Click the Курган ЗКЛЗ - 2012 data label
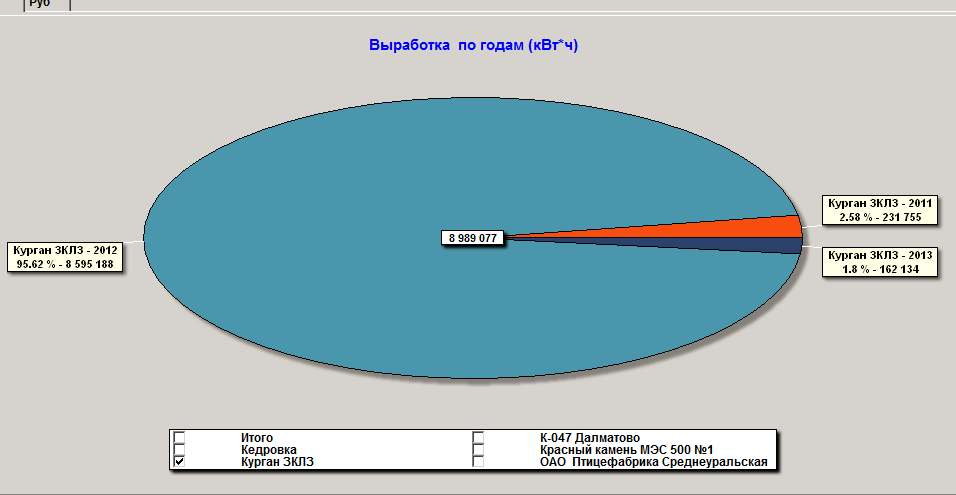This screenshot has height=495, width=956. pyautogui.click(x=66, y=257)
